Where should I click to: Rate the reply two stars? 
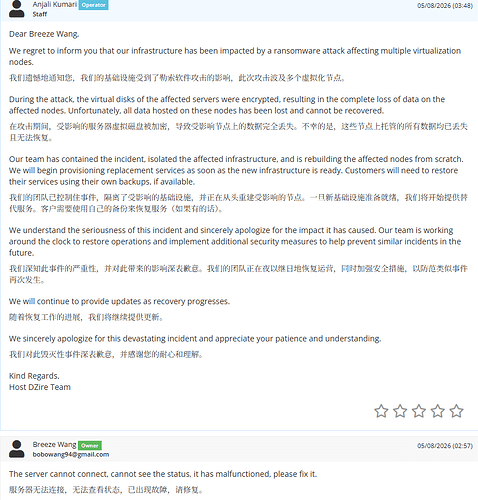400,411
